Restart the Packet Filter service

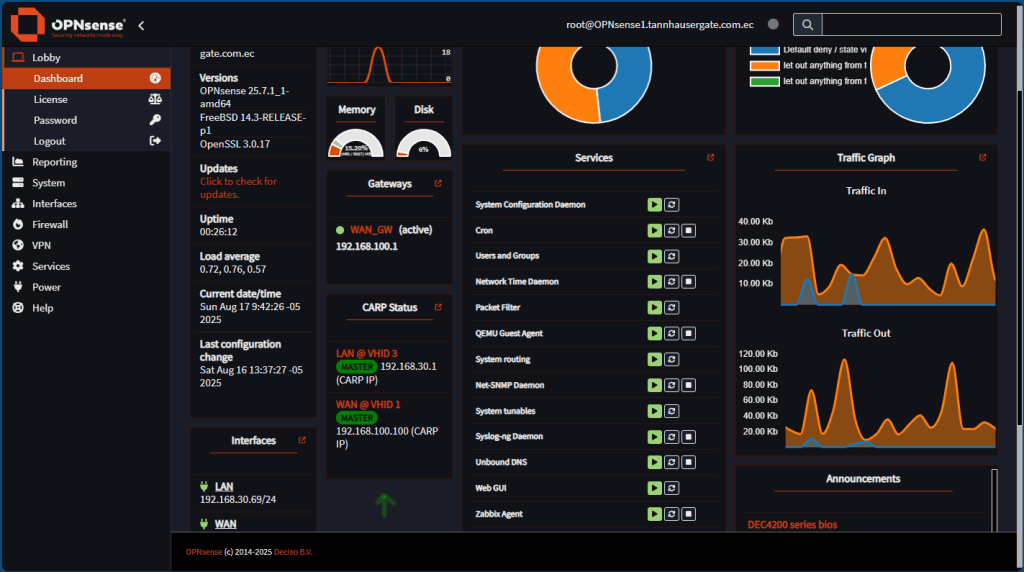coord(672,308)
